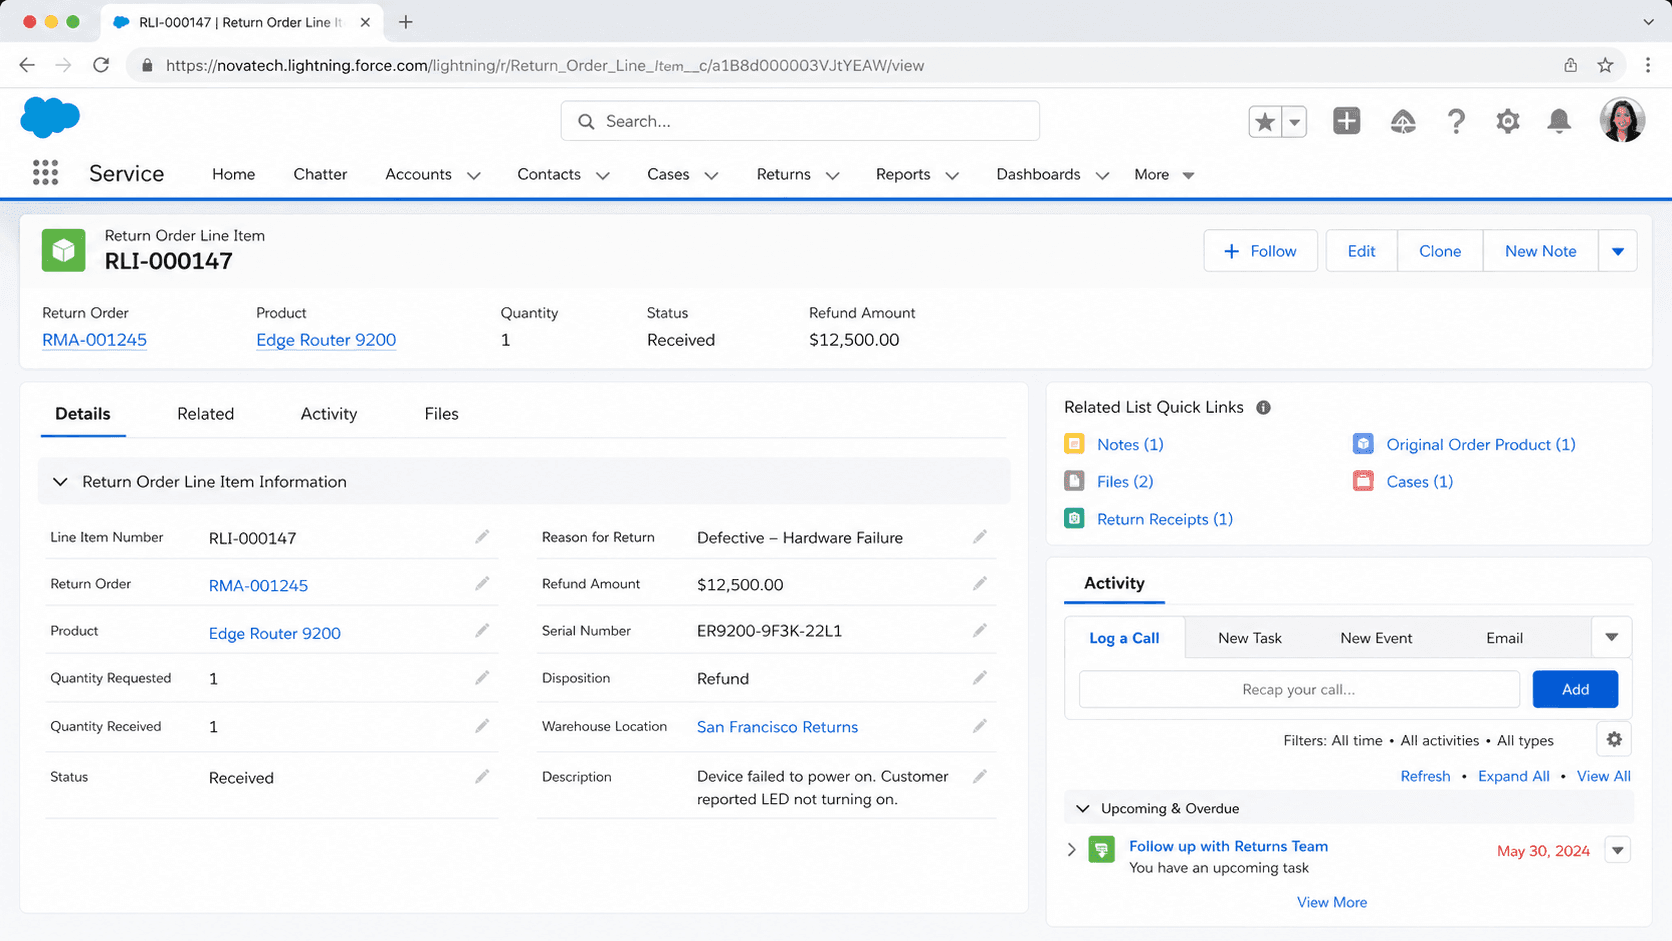
Task: Edit the Serial Number pencil icon
Action: tap(980, 631)
